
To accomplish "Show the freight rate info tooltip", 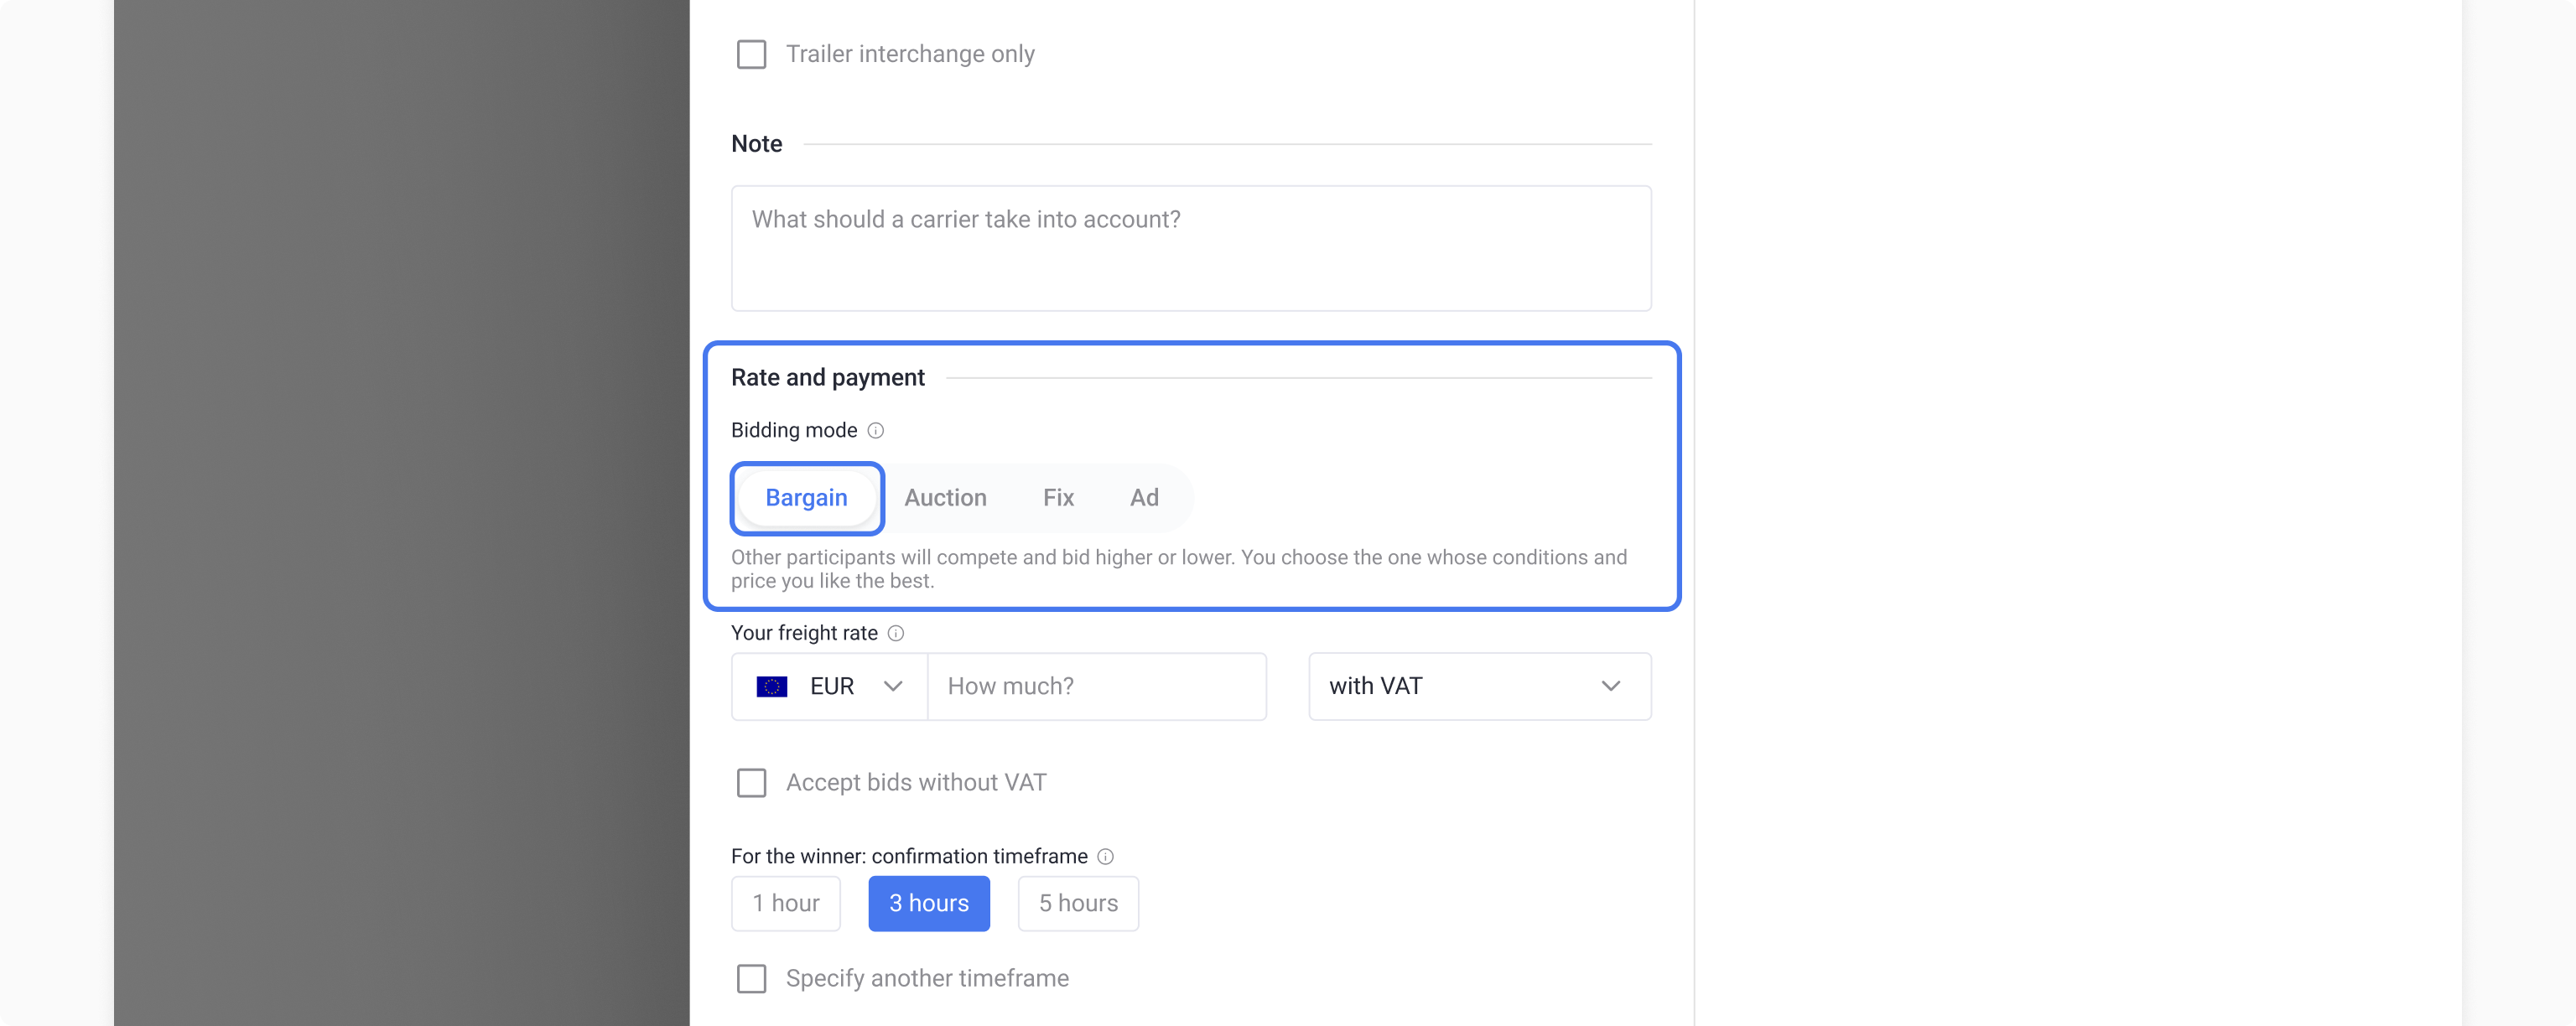I will [x=896, y=633].
